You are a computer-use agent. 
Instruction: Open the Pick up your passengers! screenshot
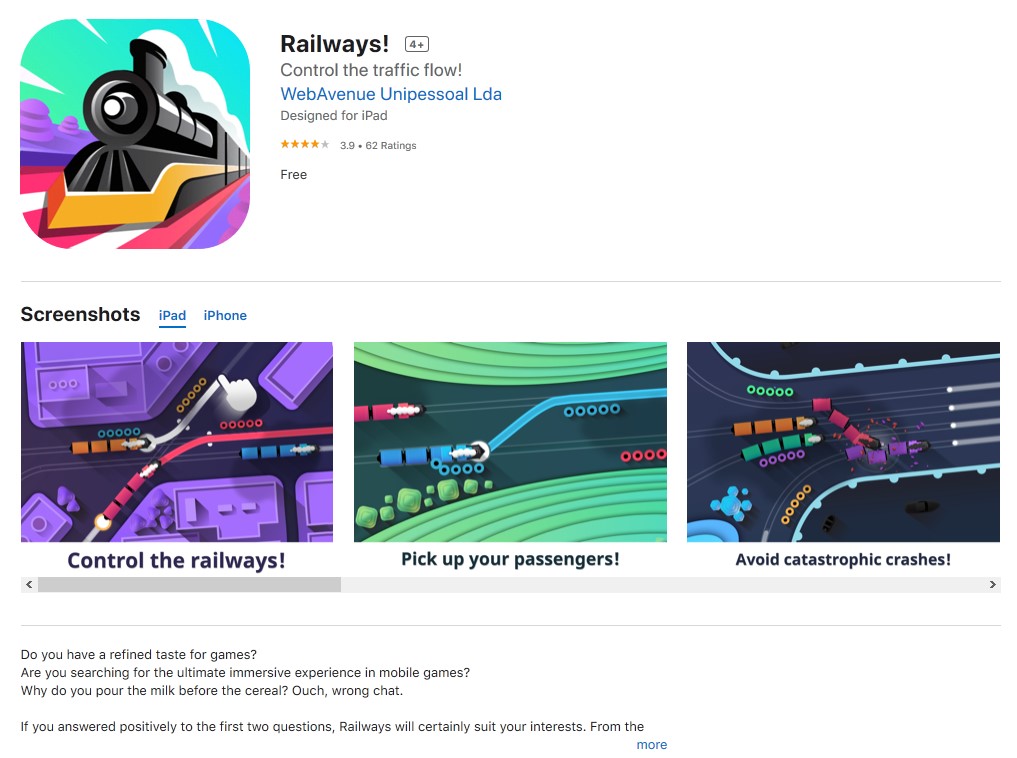510,457
